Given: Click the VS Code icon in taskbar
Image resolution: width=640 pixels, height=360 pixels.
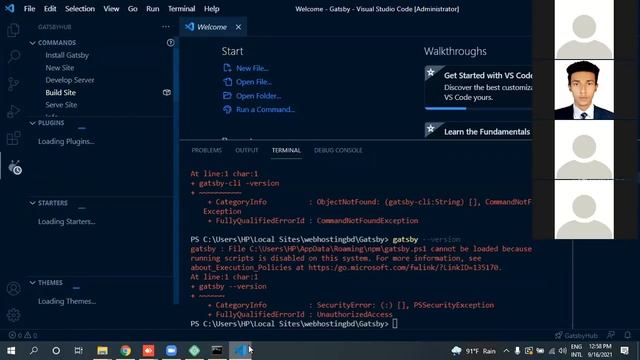Looking at the screenshot, I should [240, 350].
